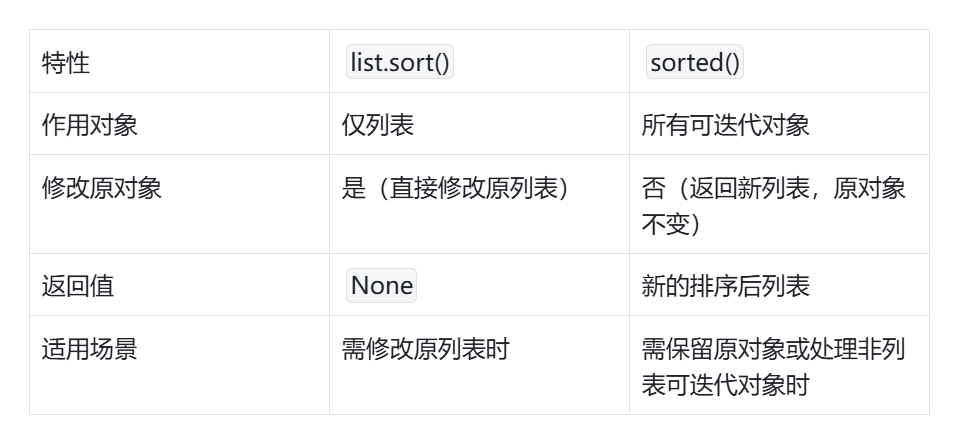This screenshot has height=439, width=973.
Task: Click the 修改原对象 row label
Action: point(102,189)
